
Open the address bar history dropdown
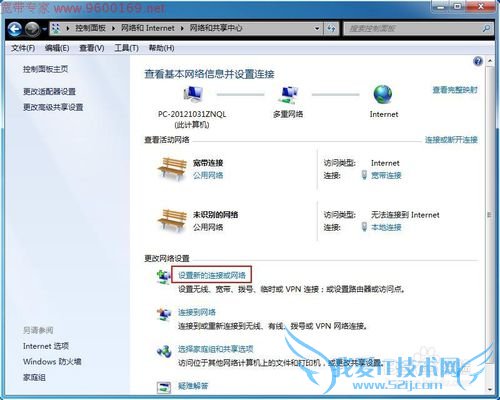(317, 29)
